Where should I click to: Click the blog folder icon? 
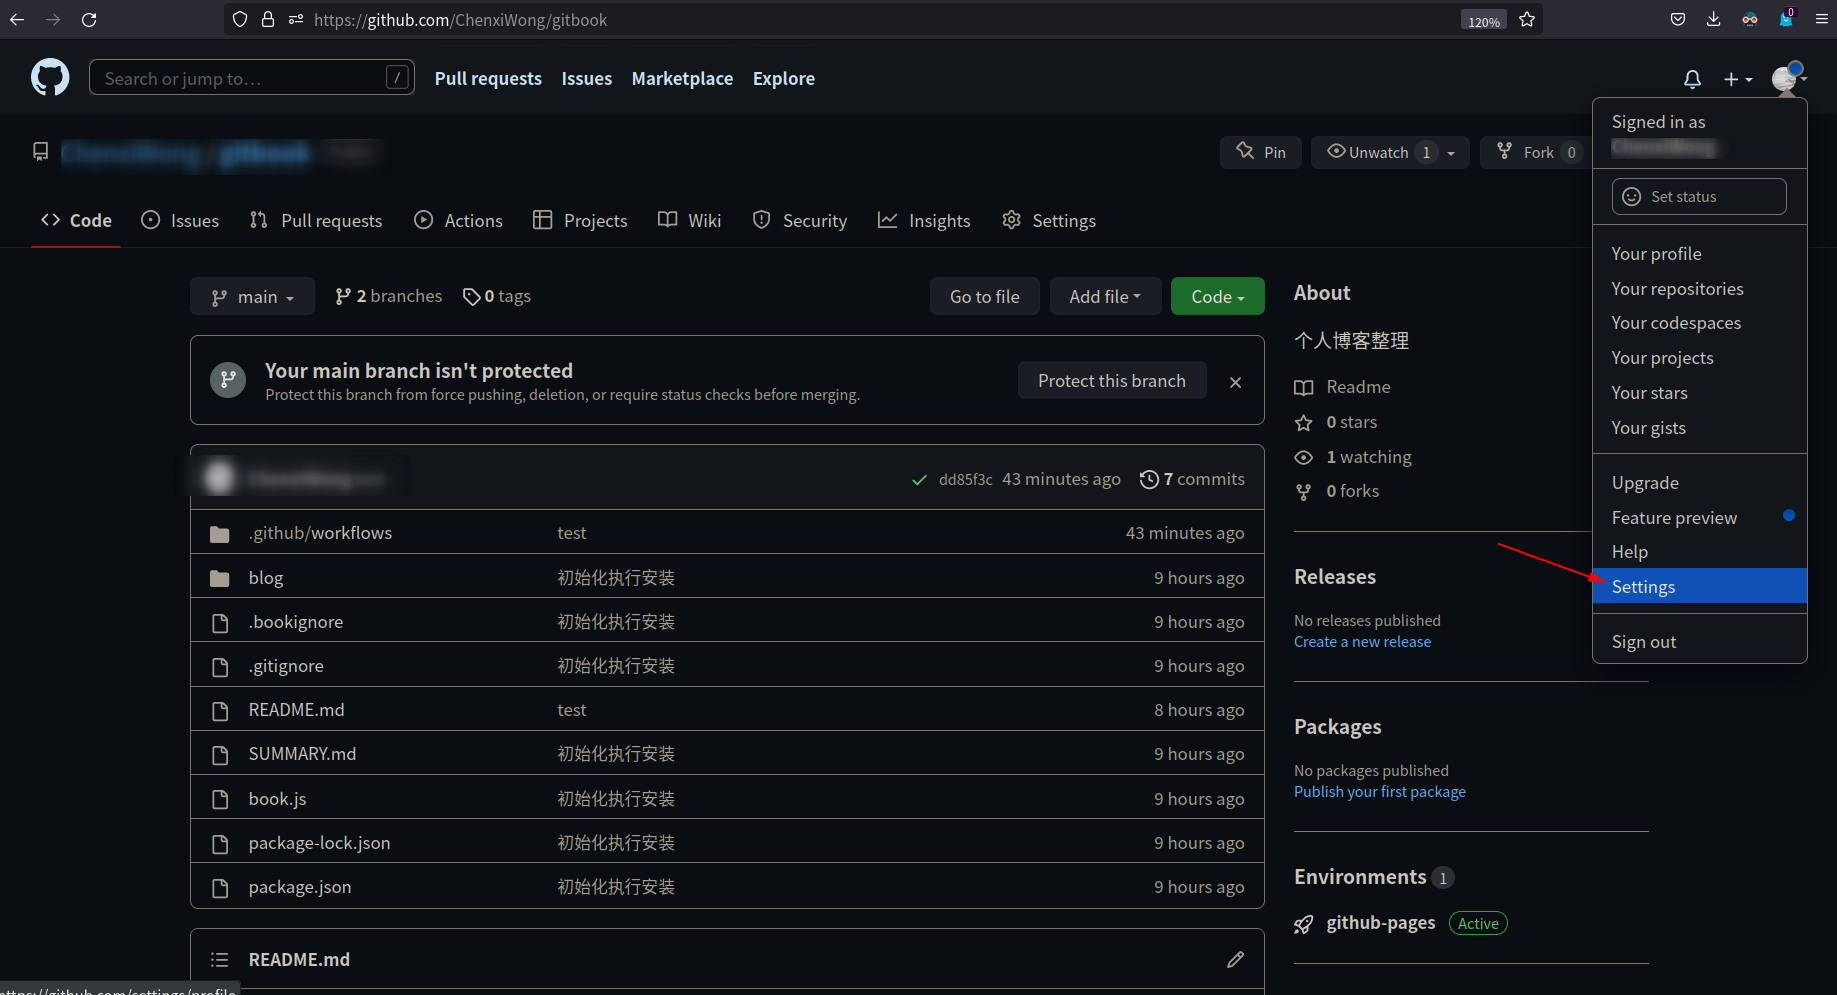click(x=220, y=578)
